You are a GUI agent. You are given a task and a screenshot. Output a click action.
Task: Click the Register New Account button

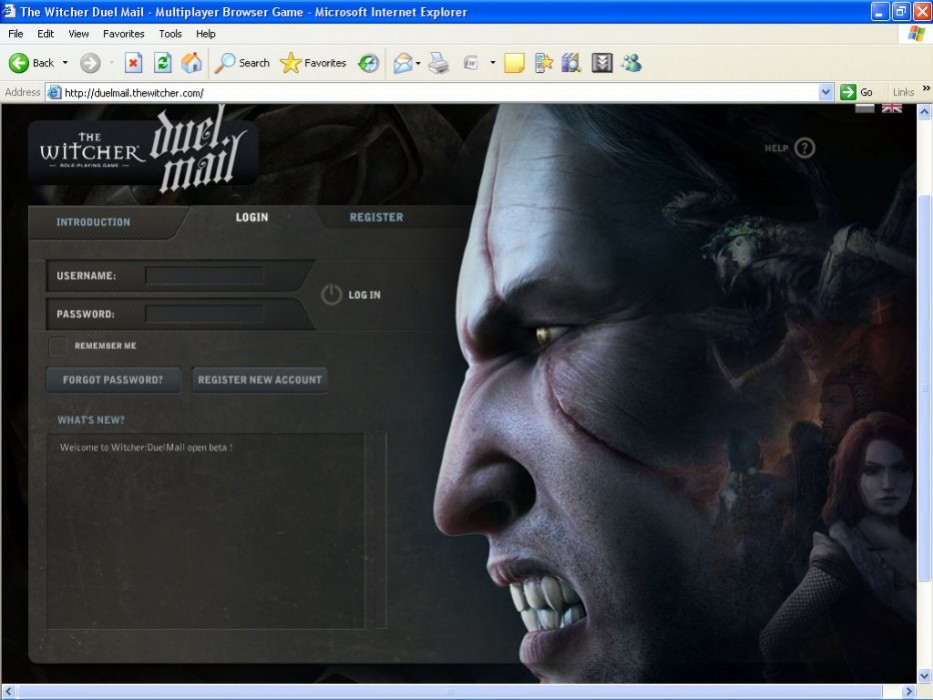click(x=259, y=380)
